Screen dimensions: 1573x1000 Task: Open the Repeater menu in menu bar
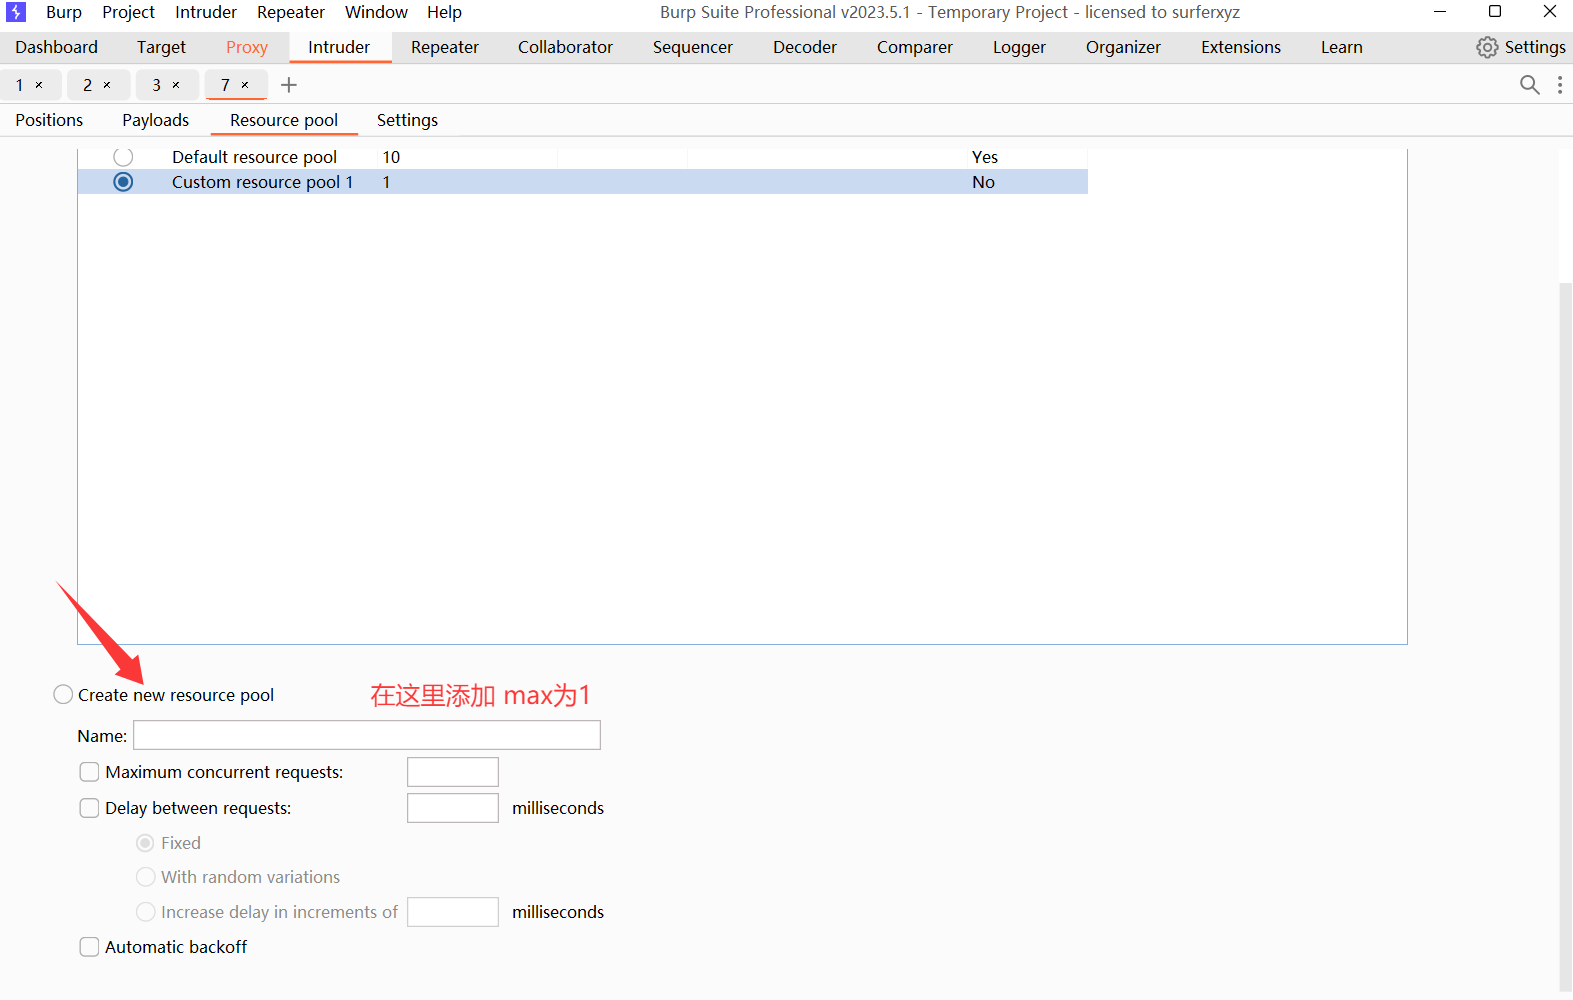(291, 12)
